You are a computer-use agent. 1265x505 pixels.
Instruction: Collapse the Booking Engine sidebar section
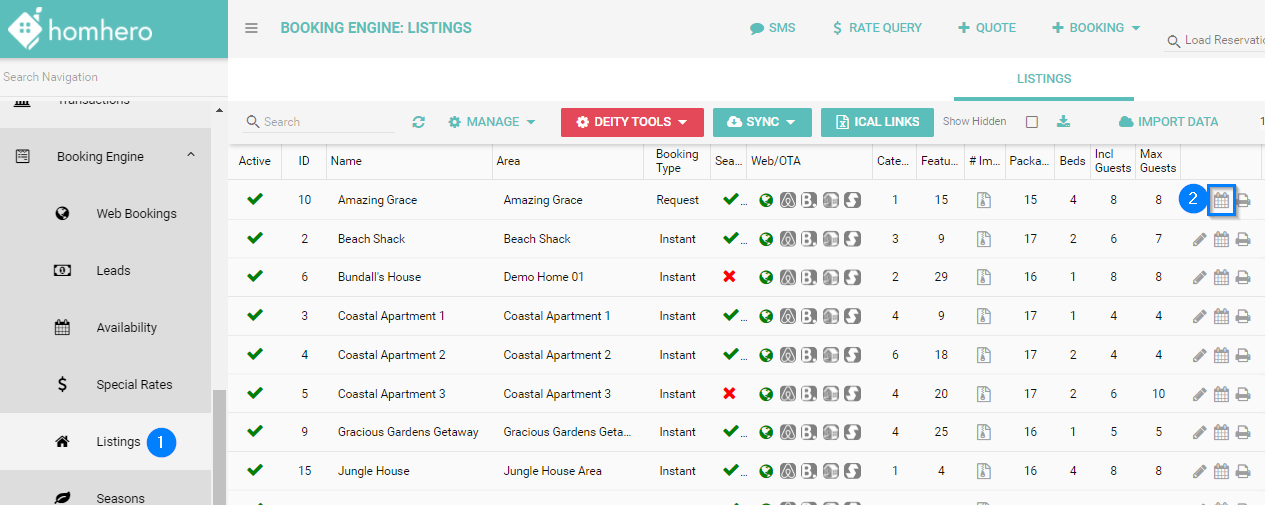pyautogui.click(x=190, y=156)
